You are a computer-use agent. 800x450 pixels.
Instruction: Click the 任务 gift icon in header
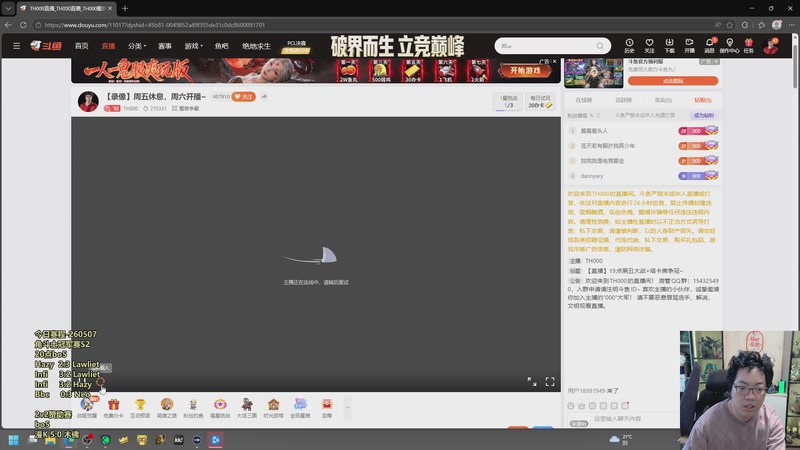pyautogui.click(x=748, y=43)
